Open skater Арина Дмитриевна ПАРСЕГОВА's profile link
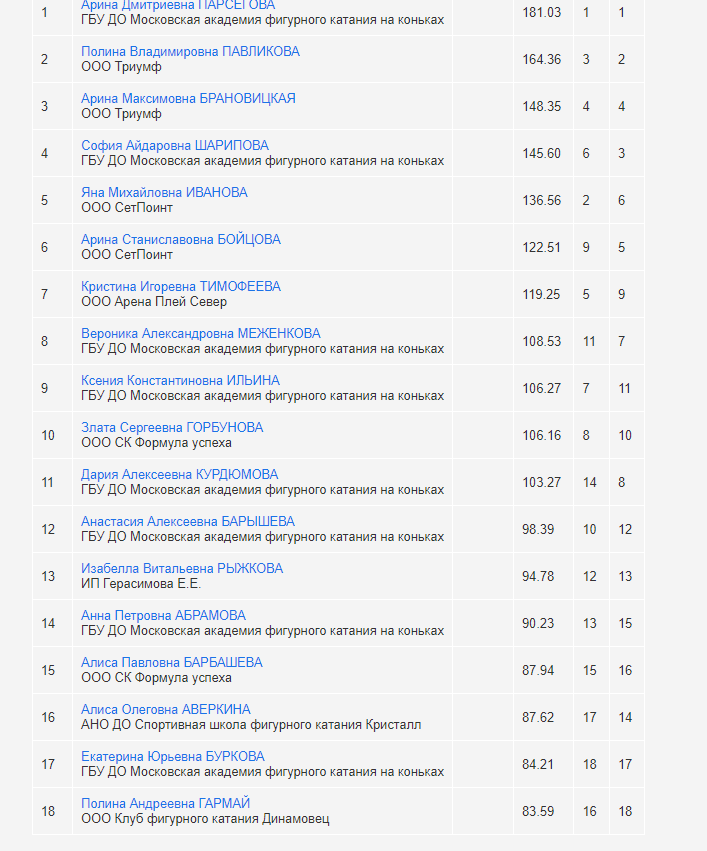Viewport: 707px width, 851px height. point(177,5)
